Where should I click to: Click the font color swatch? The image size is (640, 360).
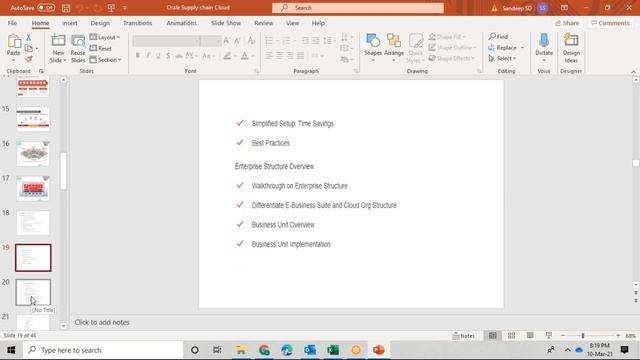244,56
